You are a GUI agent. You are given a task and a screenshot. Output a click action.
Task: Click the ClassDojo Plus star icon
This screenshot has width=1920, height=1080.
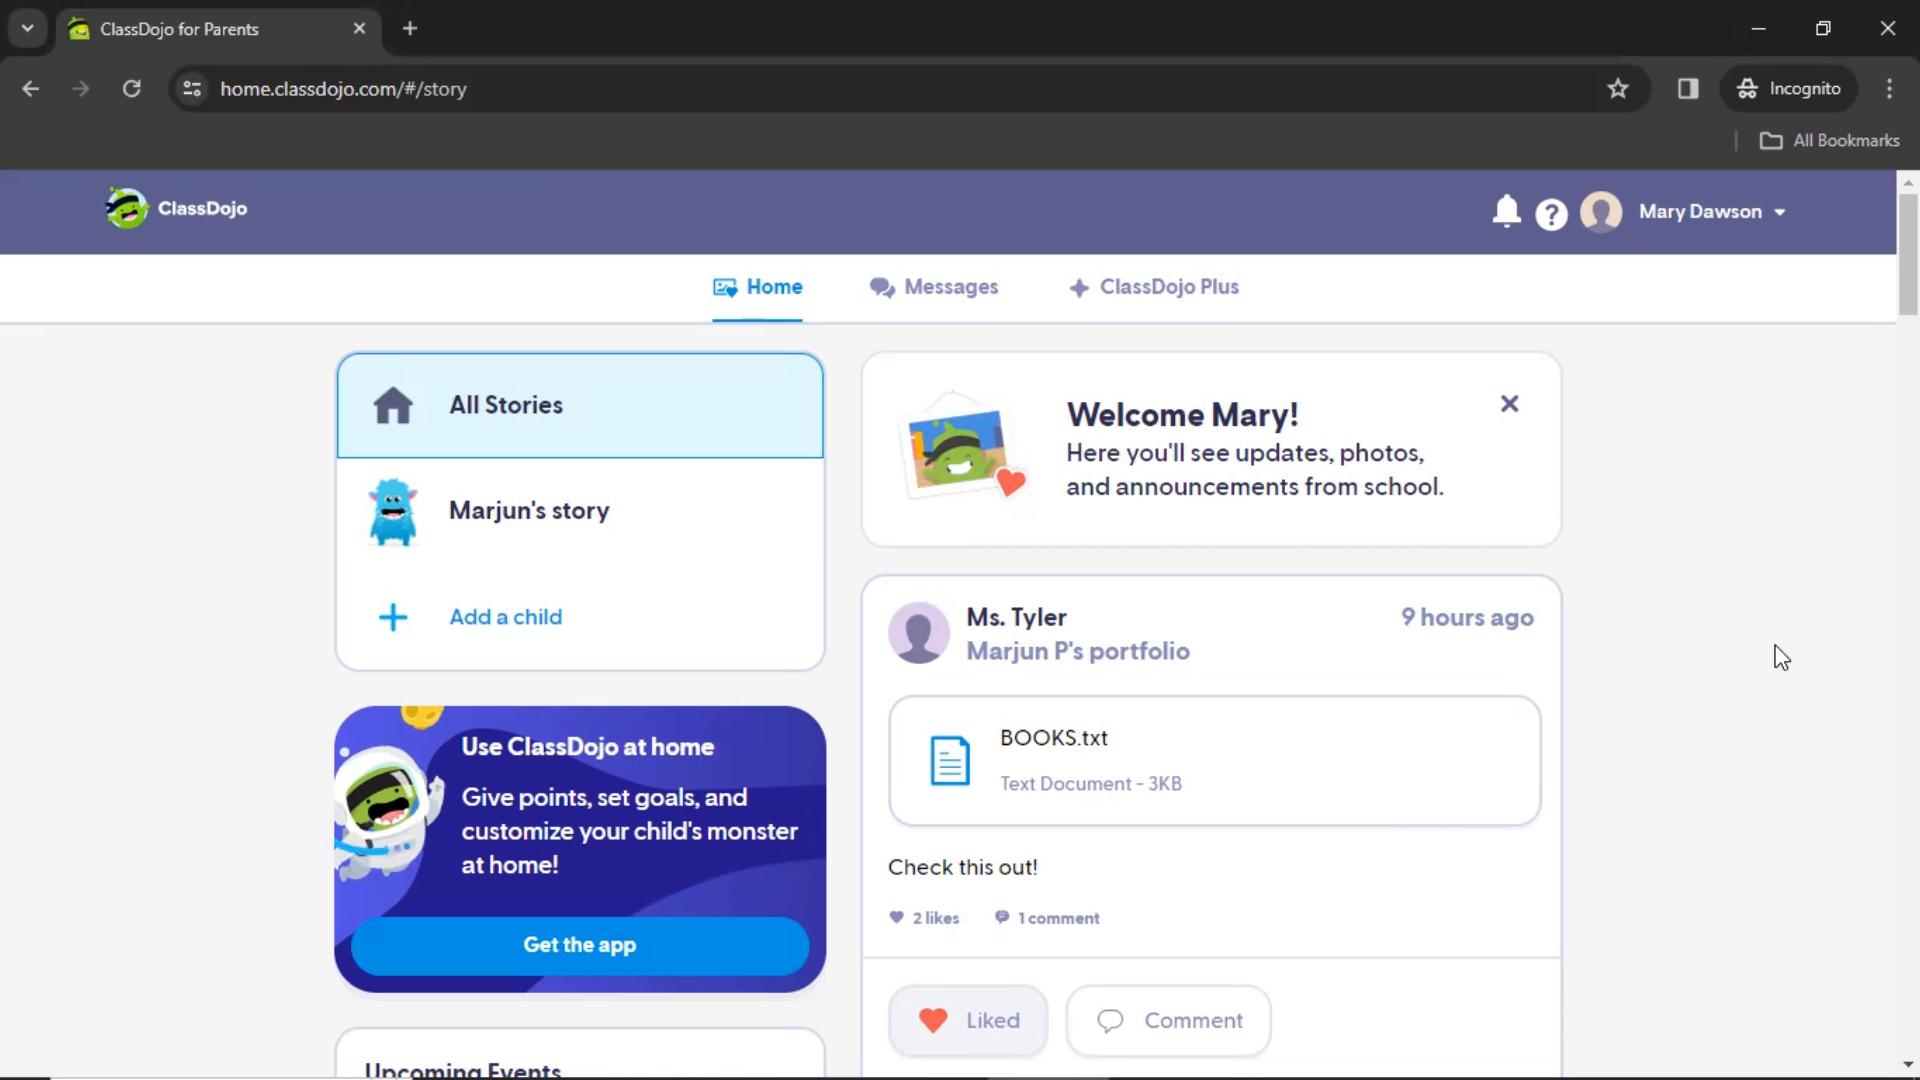(x=1081, y=287)
